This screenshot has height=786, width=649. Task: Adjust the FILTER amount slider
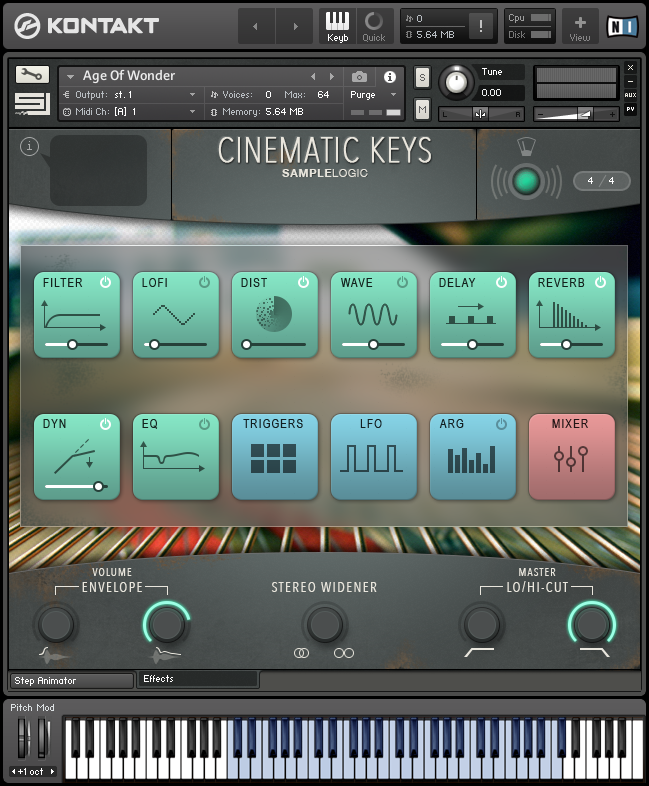[76, 344]
